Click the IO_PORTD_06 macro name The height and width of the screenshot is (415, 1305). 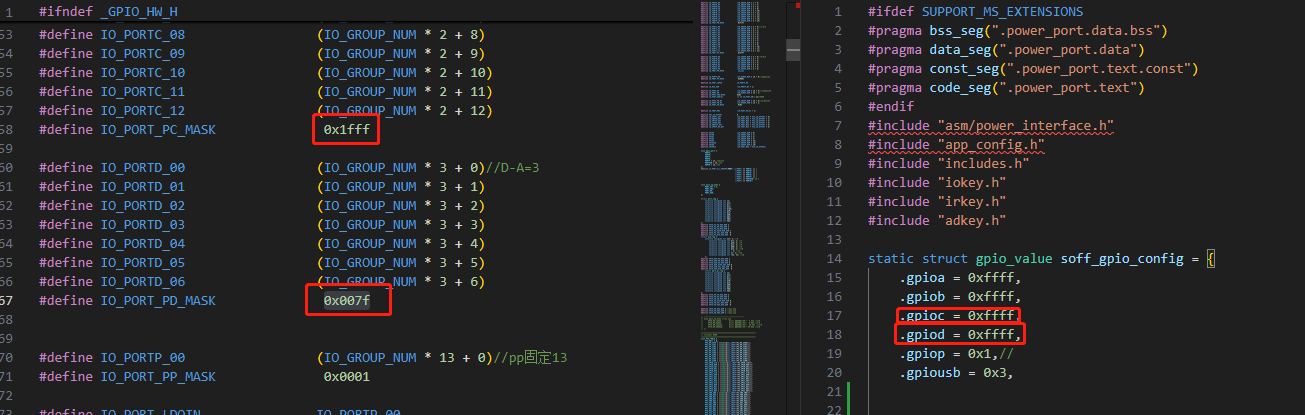(x=143, y=282)
